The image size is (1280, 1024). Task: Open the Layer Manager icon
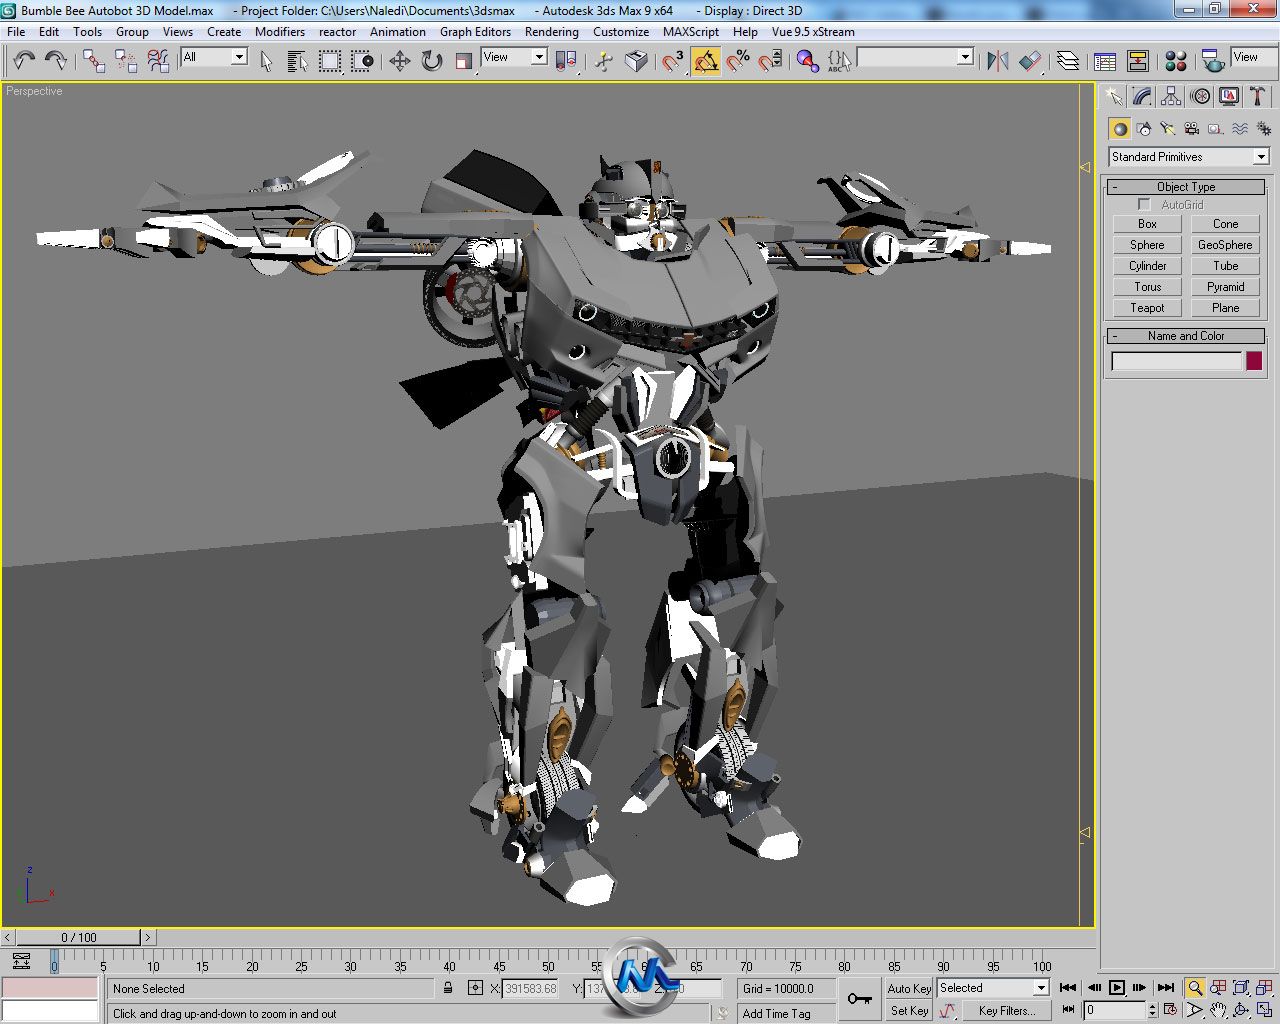click(x=1068, y=61)
